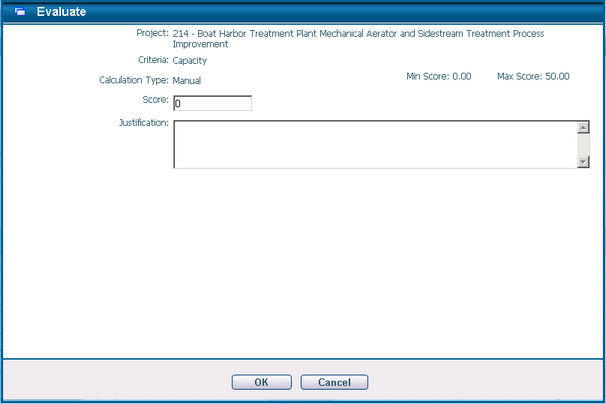The height and width of the screenshot is (404, 606).
Task: Click the Justification field label
Action: (x=143, y=124)
